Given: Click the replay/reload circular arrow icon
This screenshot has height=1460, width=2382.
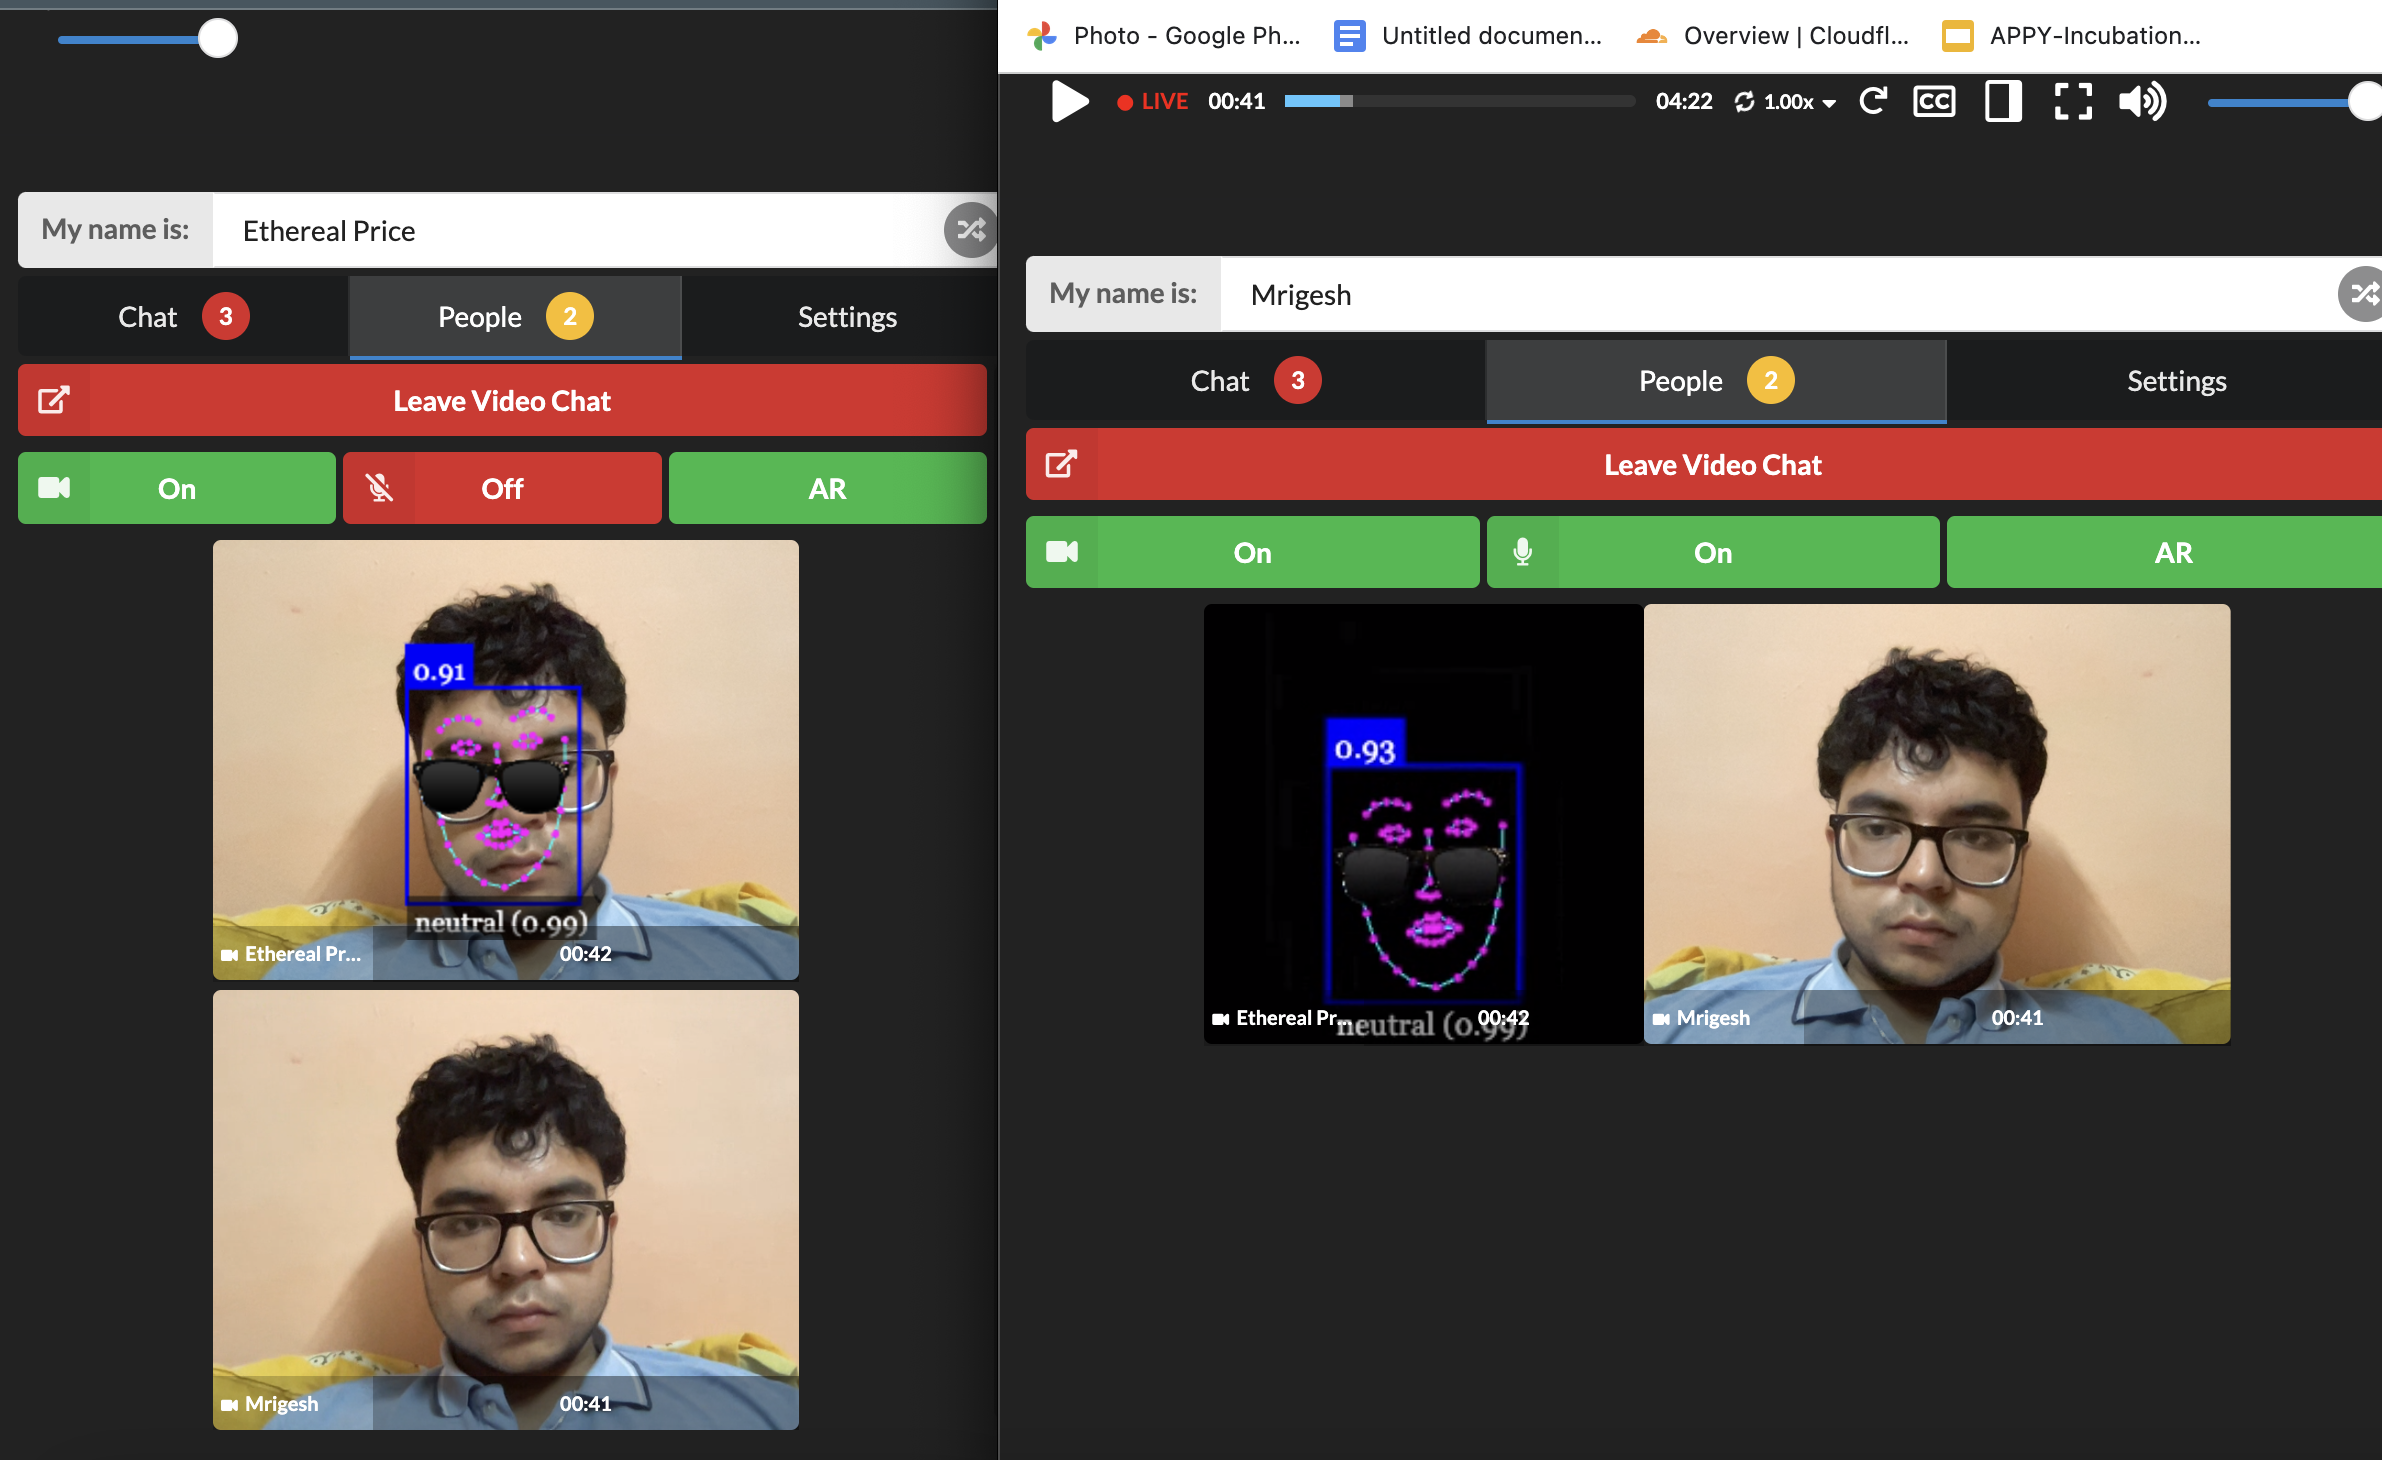Looking at the screenshot, I should click(x=1873, y=101).
